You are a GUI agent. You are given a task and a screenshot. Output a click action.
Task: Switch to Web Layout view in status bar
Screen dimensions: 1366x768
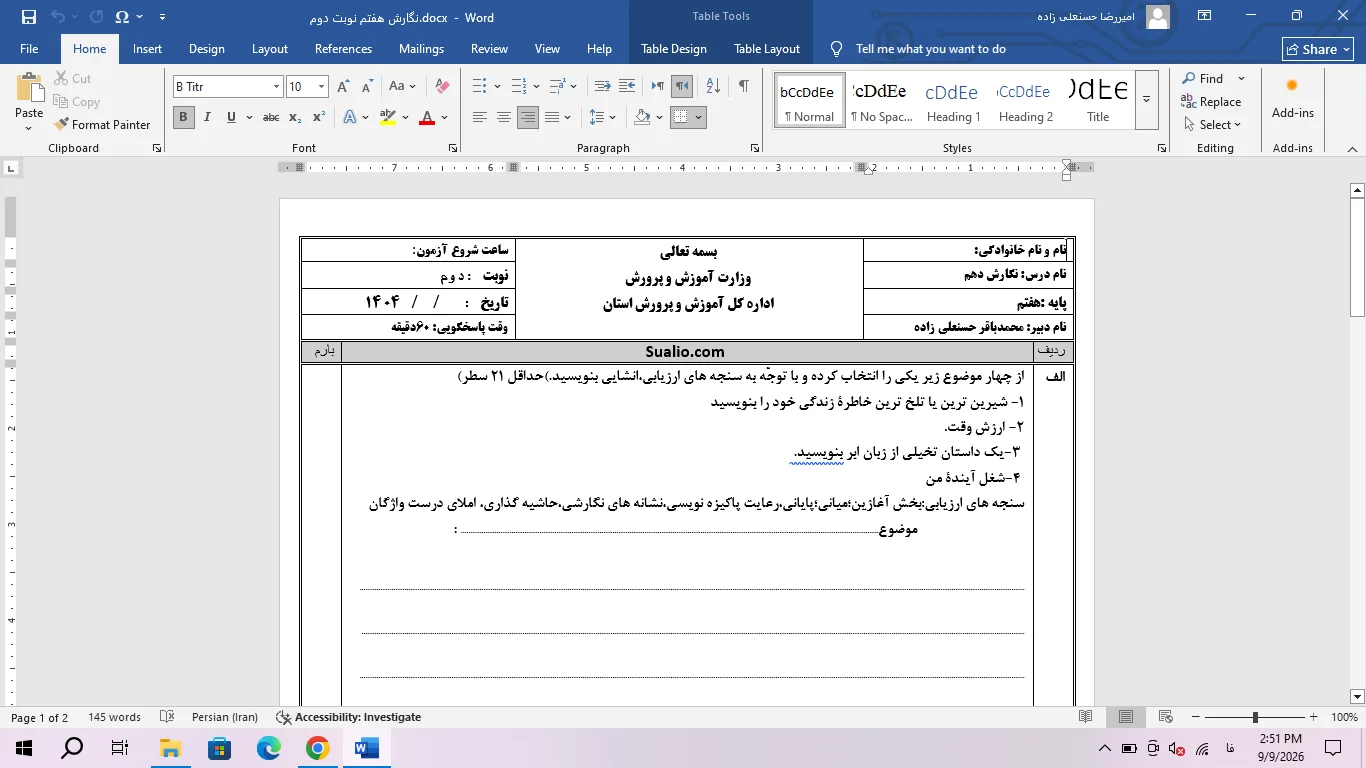point(1165,717)
